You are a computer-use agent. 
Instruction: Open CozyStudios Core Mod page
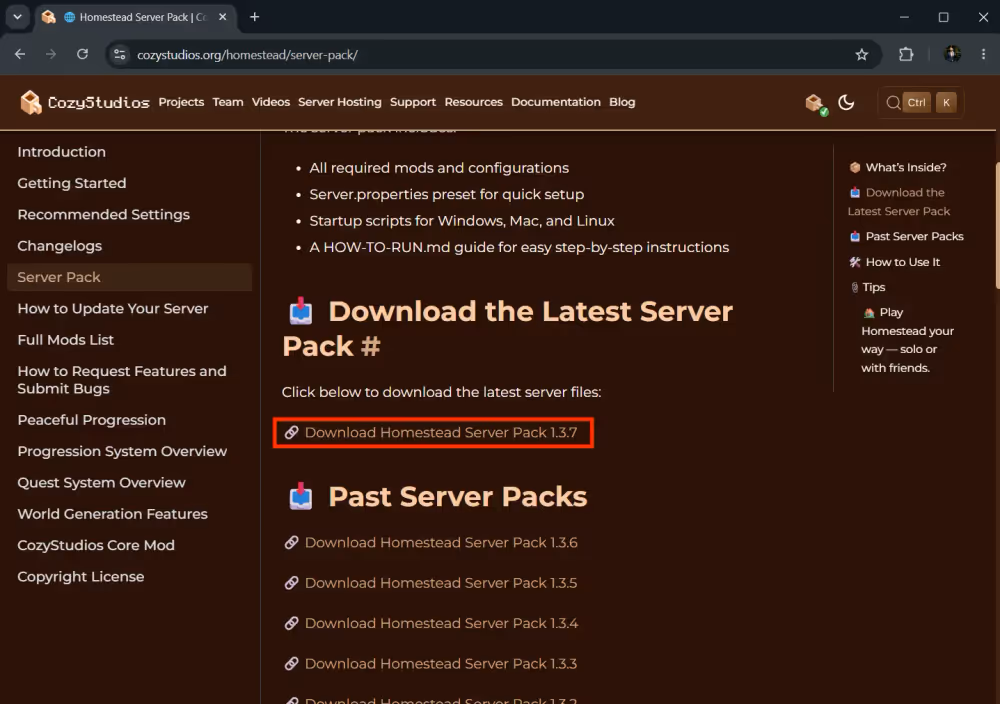[x=96, y=545]
